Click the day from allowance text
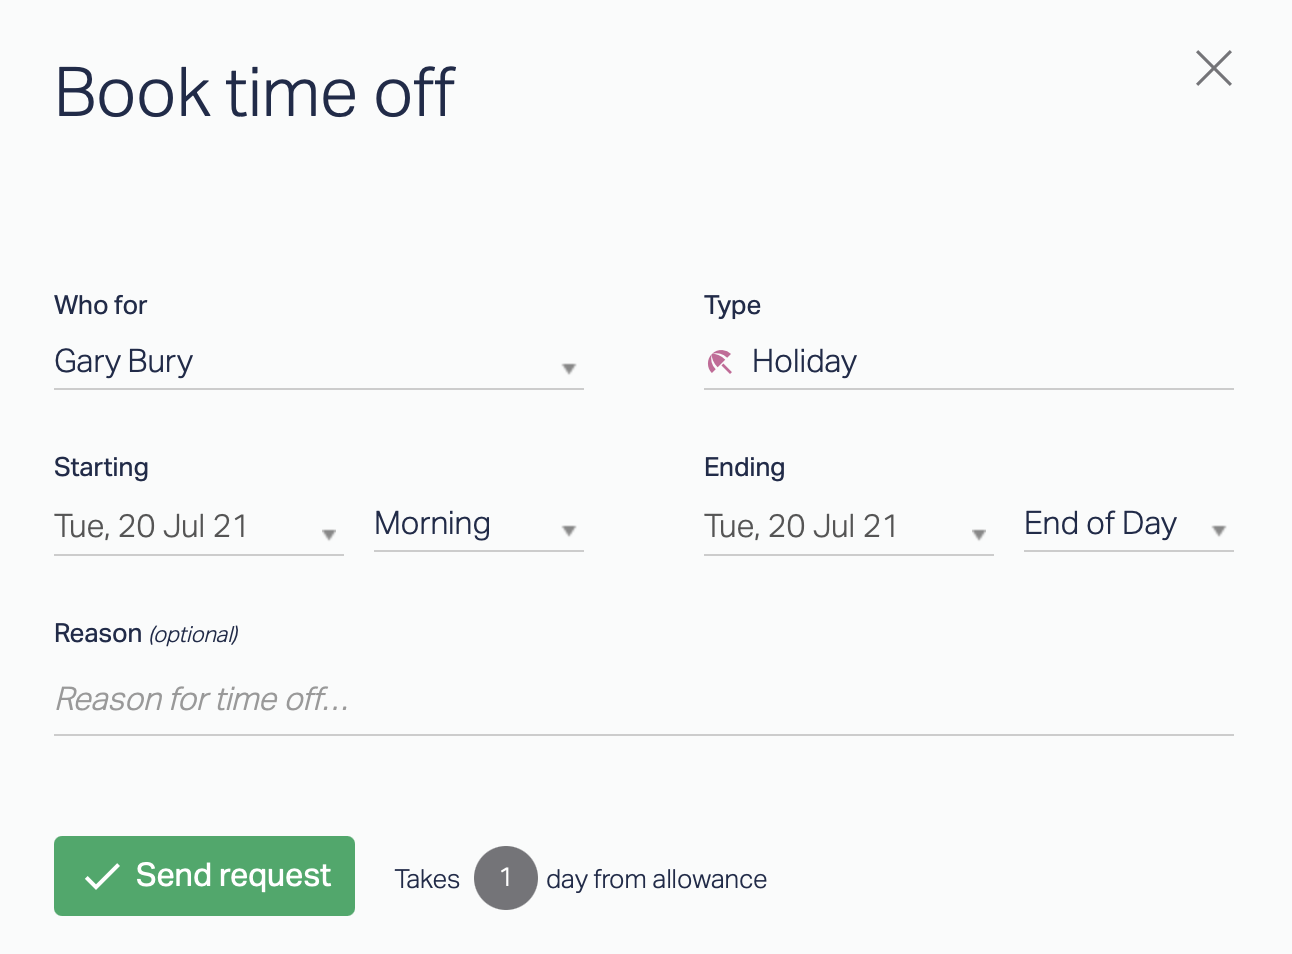This screenshot has width=1292, height=954. 656,880
